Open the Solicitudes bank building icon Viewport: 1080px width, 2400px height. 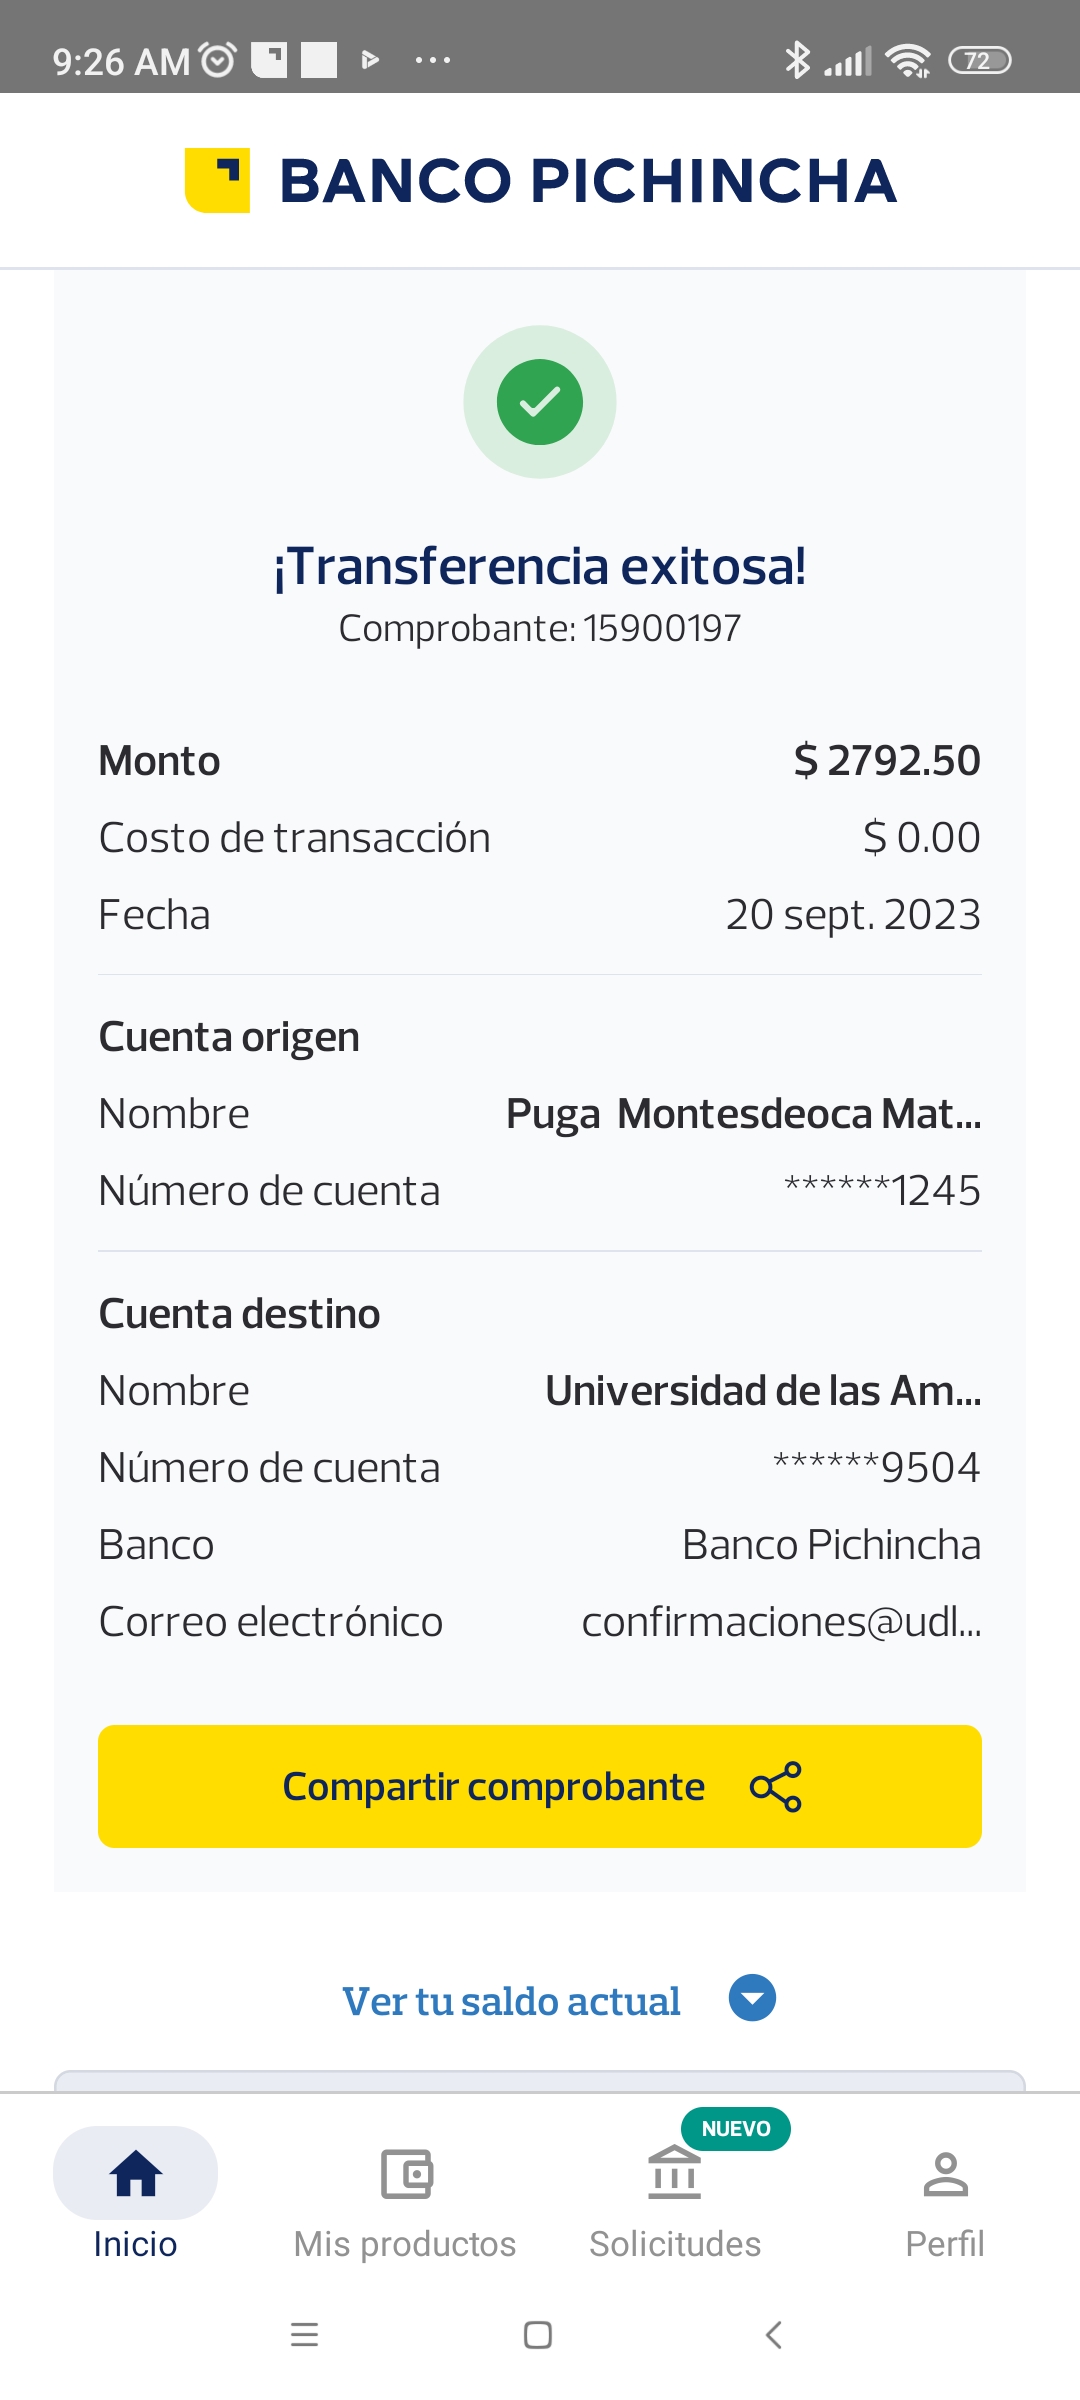tap(674, 2173)
